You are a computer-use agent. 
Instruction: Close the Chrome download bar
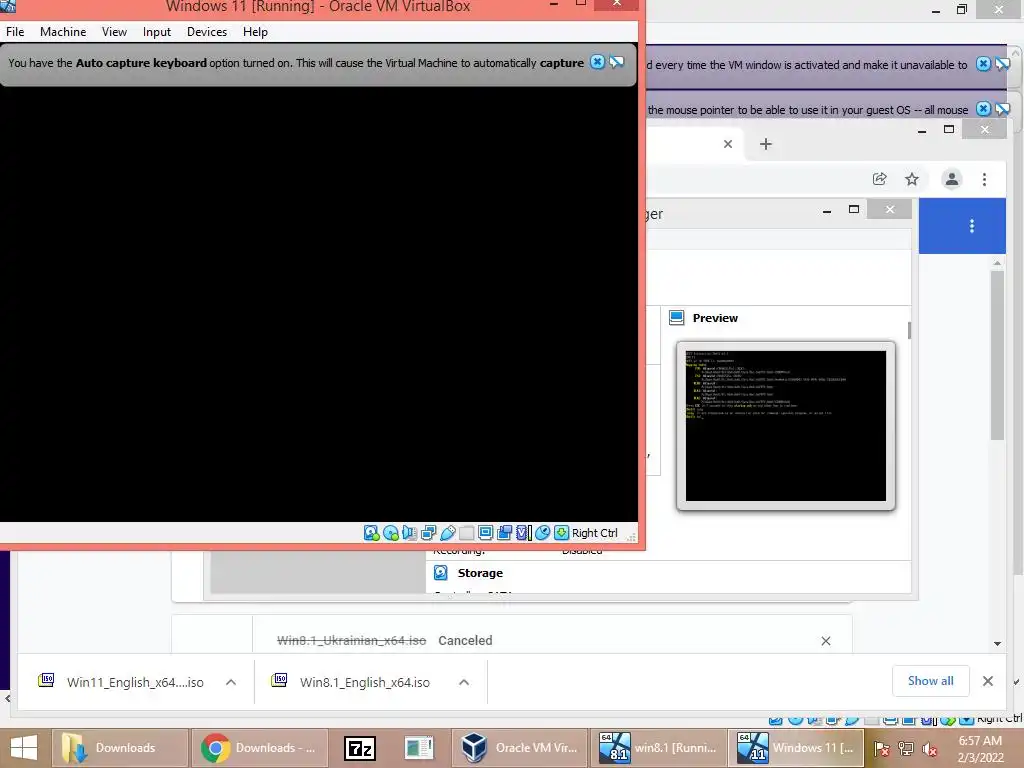(987, 681)
